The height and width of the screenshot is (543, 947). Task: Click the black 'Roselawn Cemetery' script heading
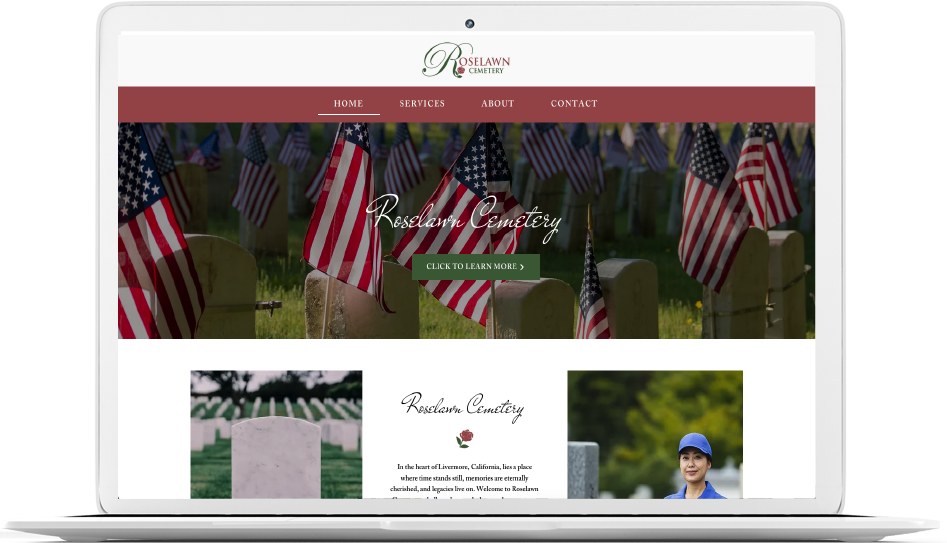463,406
